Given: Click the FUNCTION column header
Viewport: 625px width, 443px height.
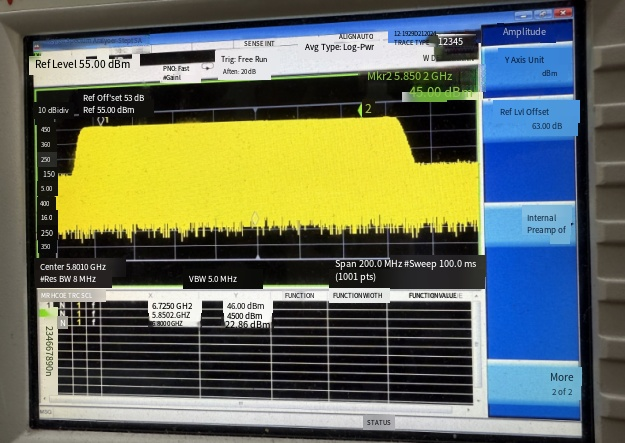Looking at the screenshot, I should pos(299,295).
